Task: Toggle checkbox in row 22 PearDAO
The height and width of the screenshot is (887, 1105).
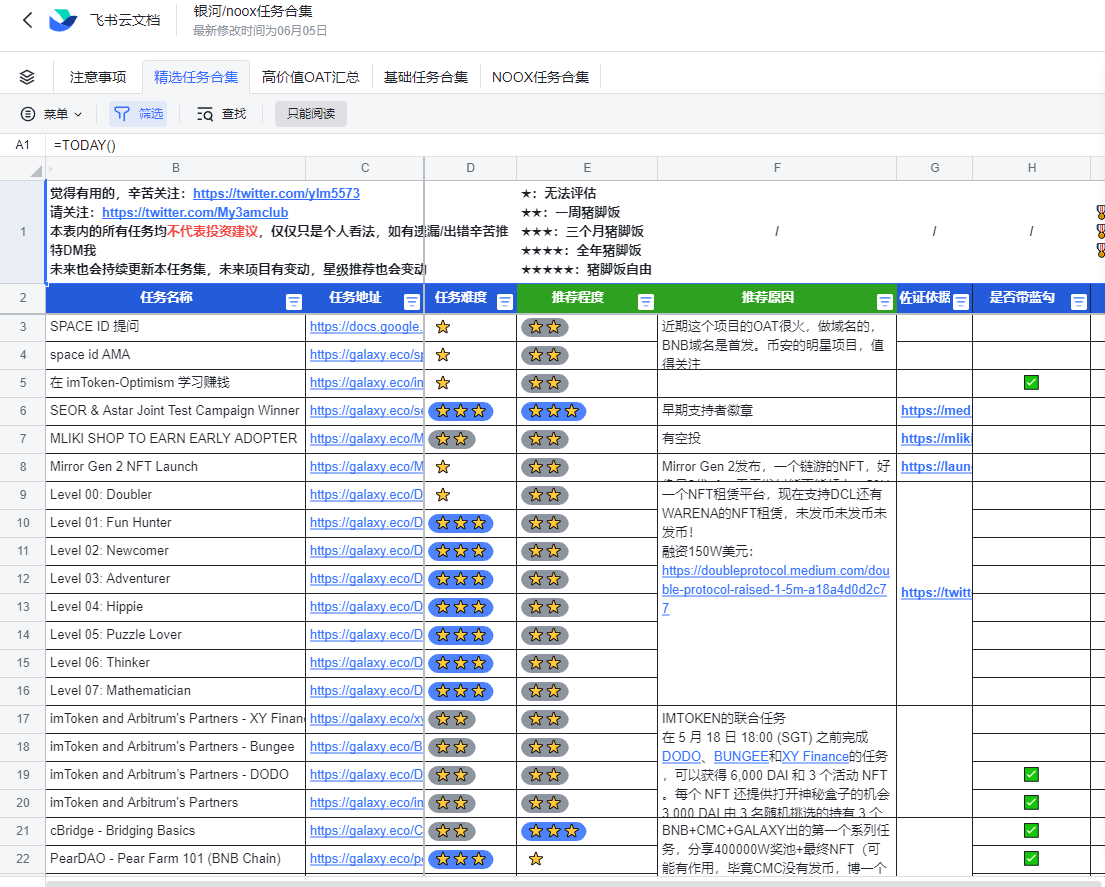Action: (1031, 858)
